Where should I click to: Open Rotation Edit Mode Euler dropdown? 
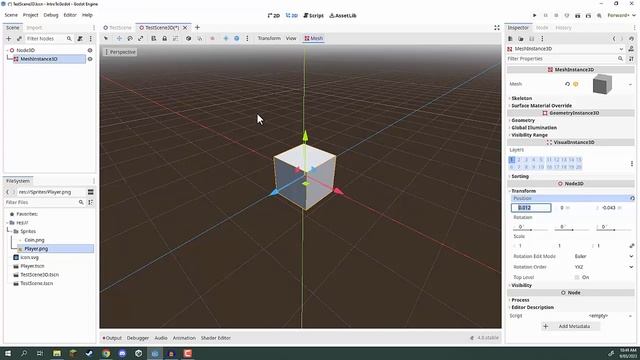[604, 256]
